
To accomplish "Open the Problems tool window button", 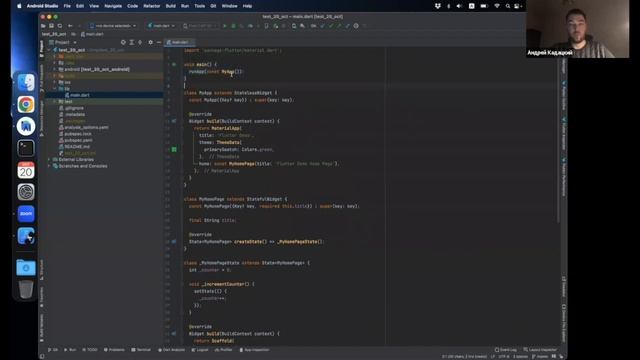I will tap(114, 350).
